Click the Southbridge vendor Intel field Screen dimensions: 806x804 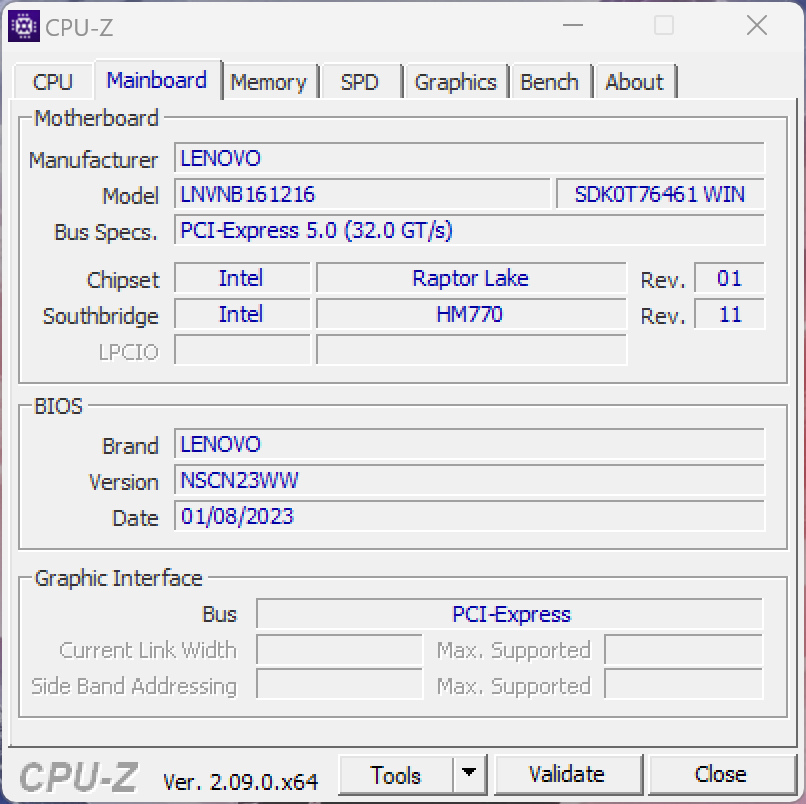click(242, 314)
